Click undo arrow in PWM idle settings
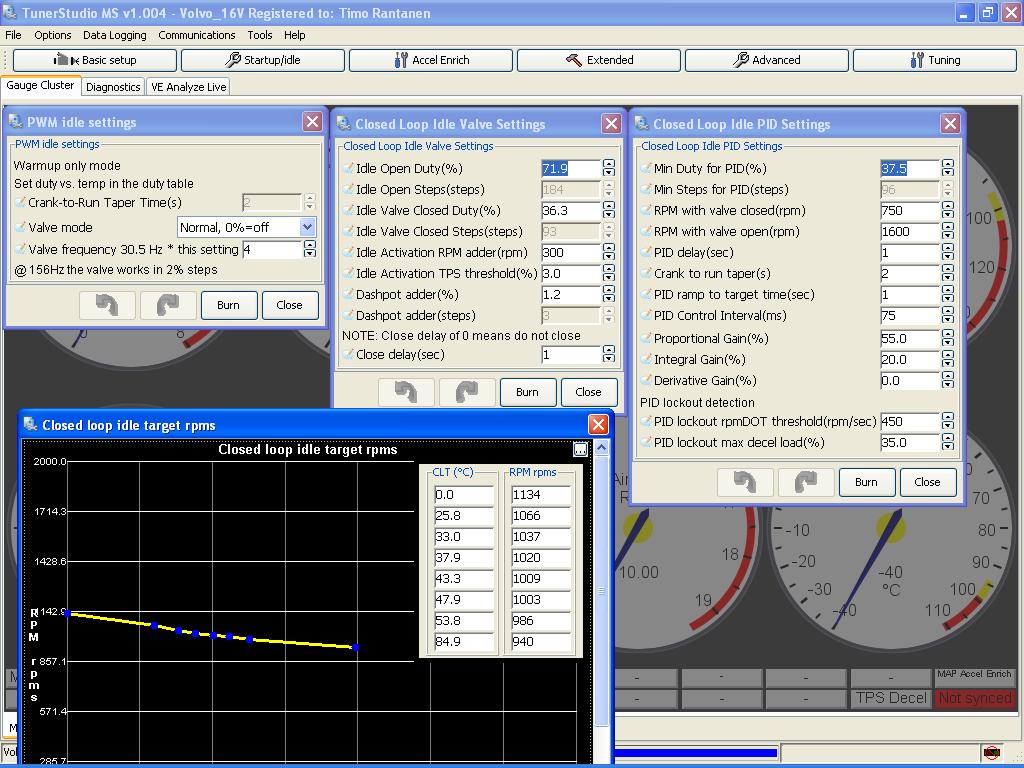This screenshot has height=768, width=1024. pyautogui.click(x=107, y=305)
